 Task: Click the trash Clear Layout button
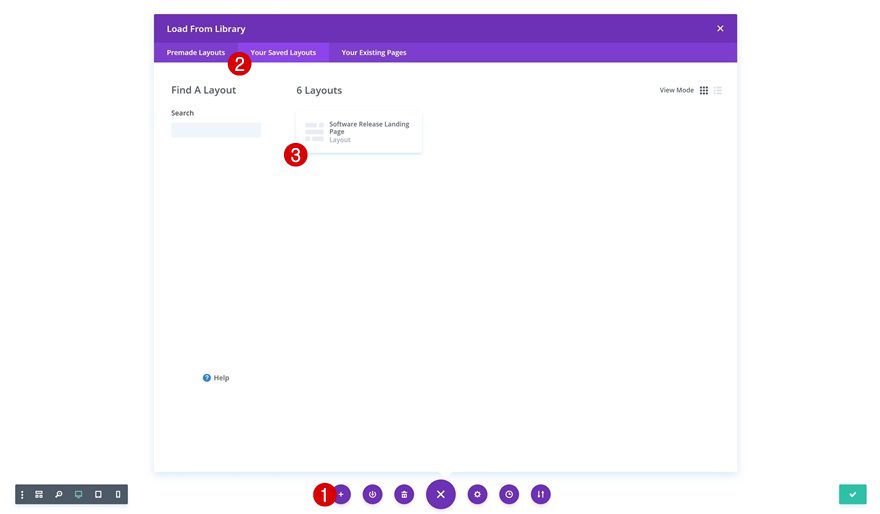(x=404, y=494)
